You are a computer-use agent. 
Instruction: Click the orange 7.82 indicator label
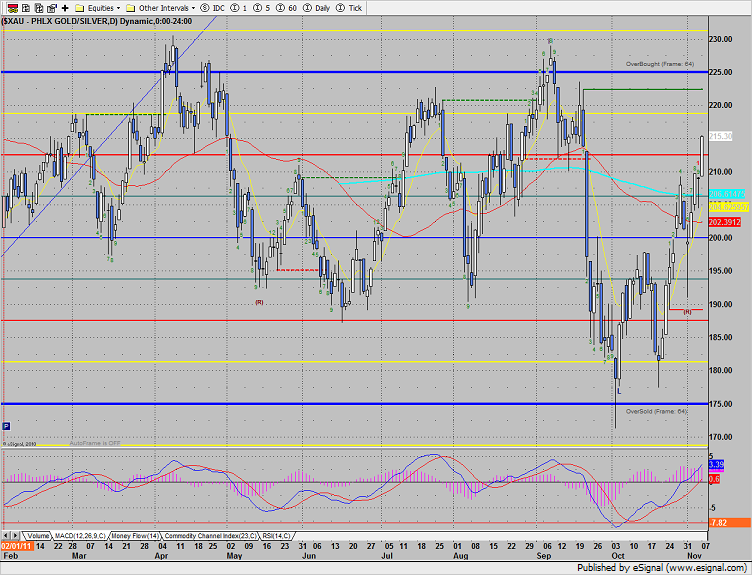pyautogui.click(x=729, y=522)
